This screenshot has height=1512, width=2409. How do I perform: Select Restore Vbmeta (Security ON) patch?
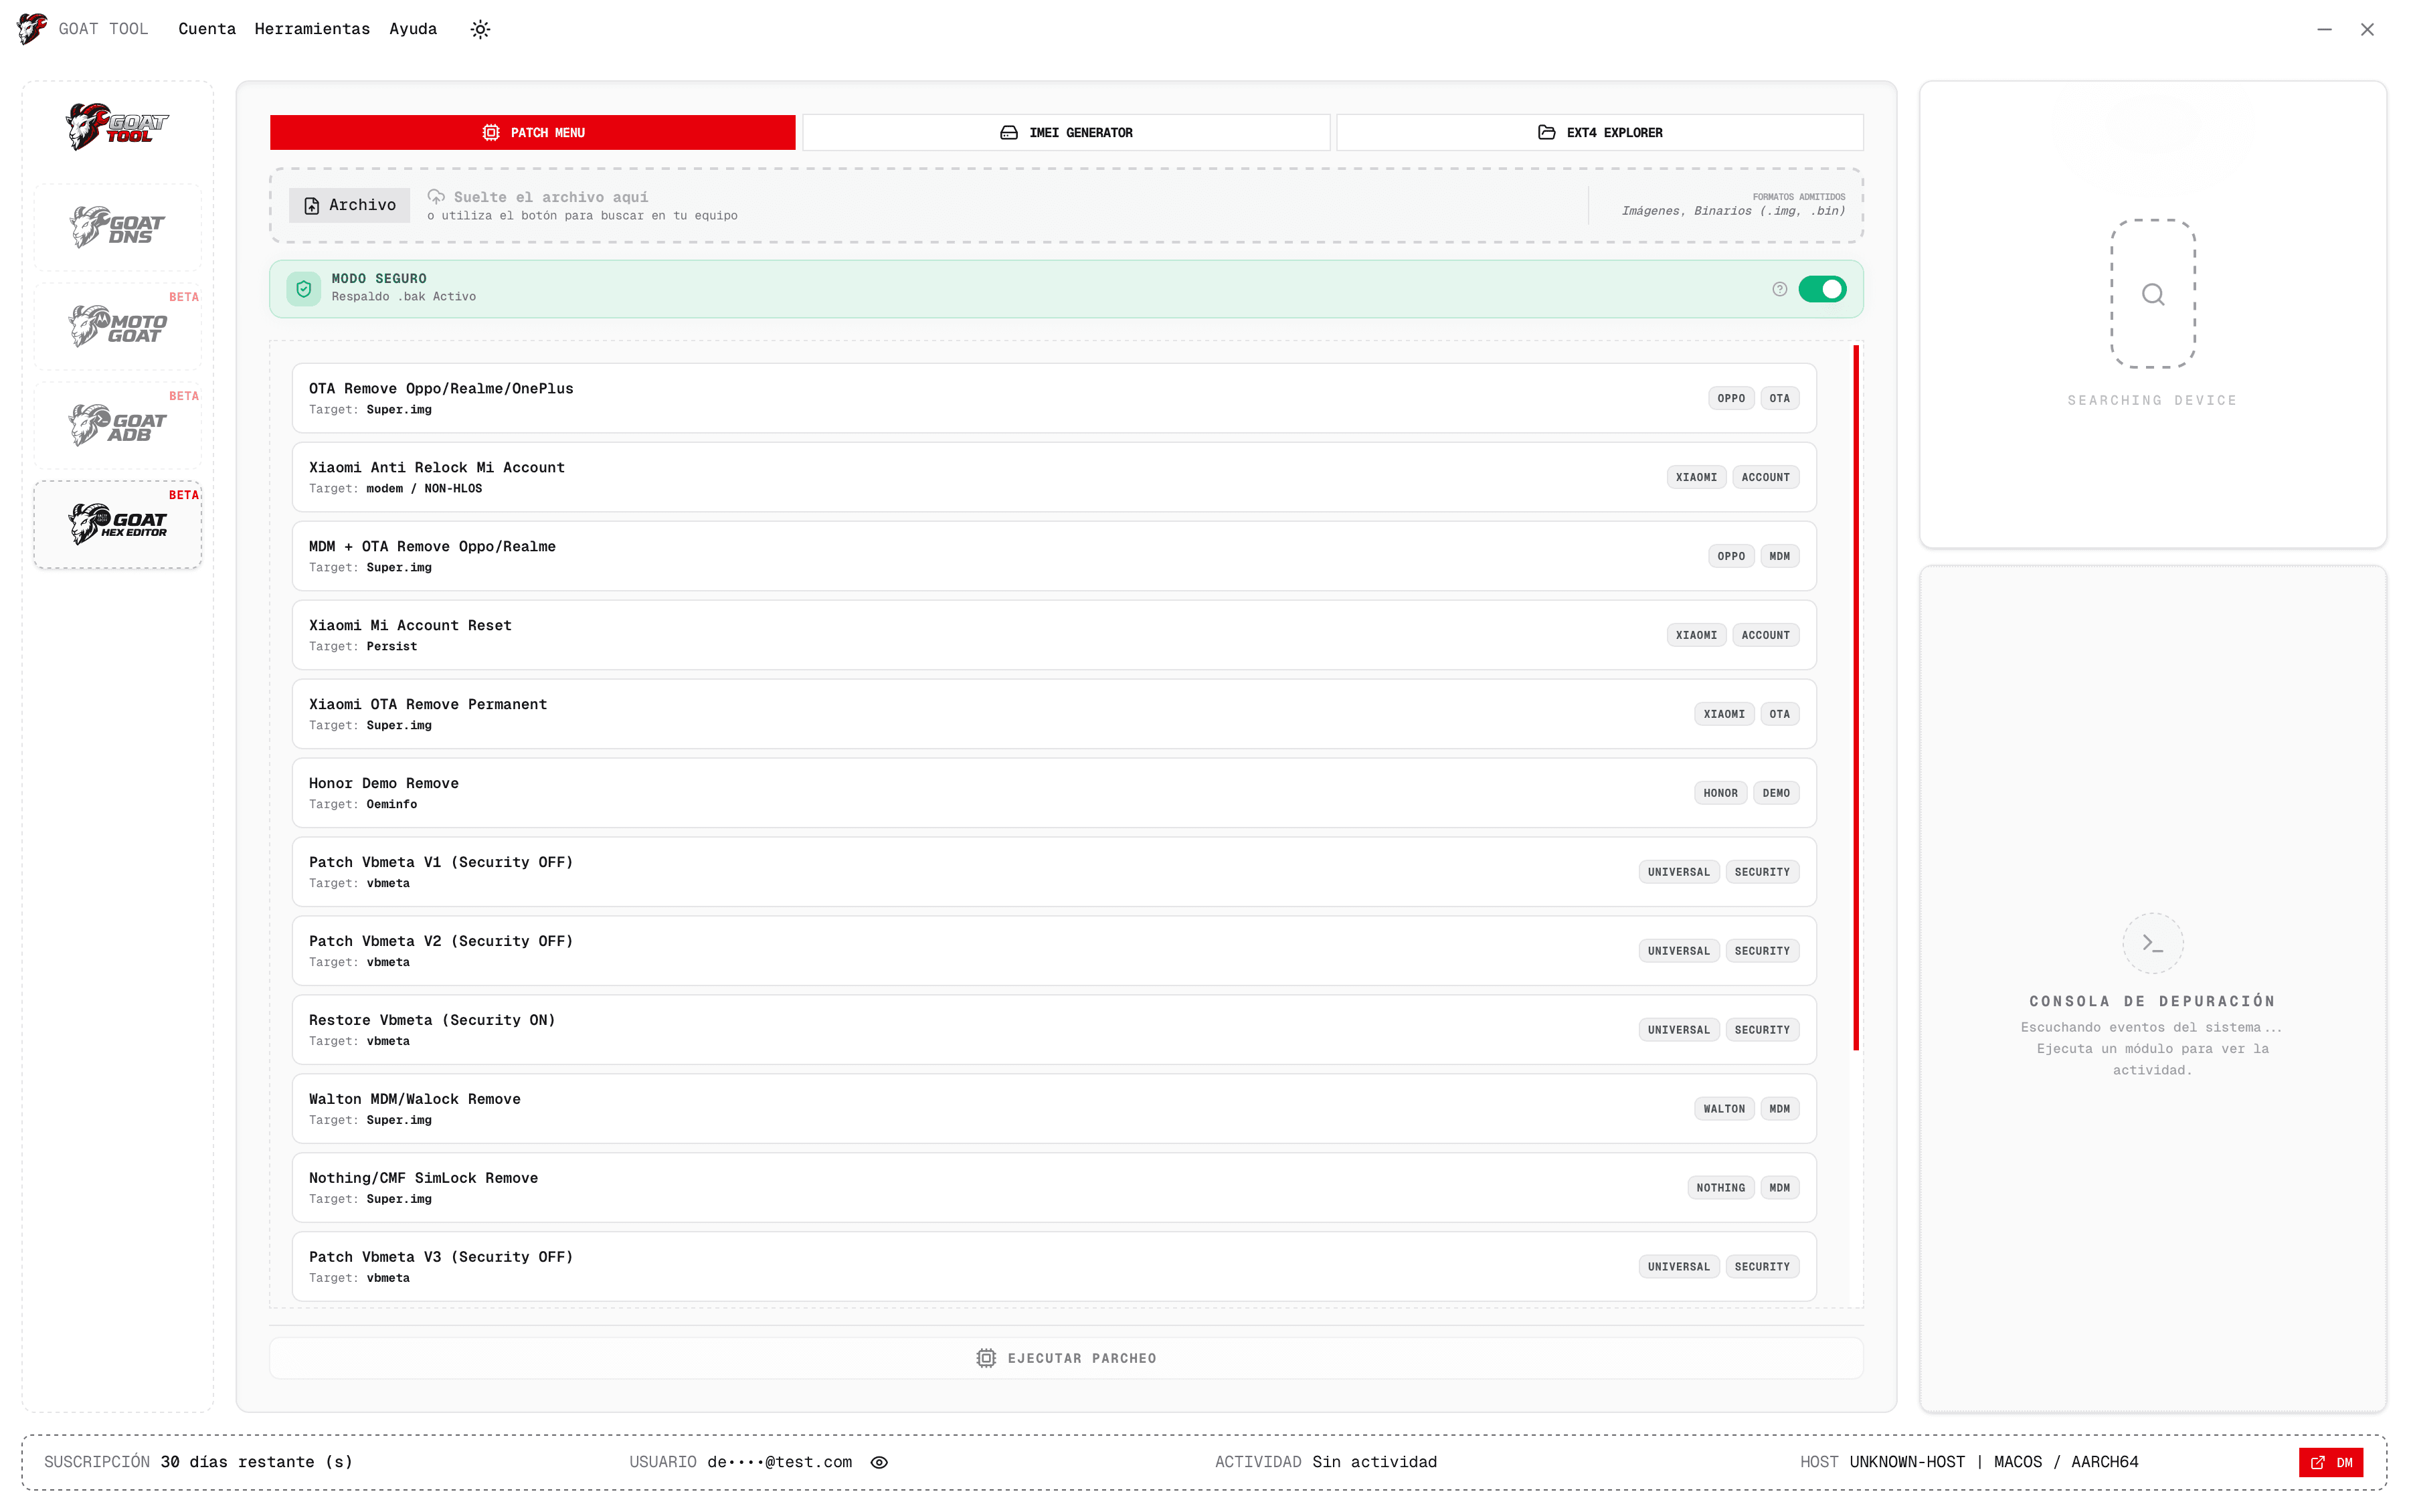tap(1054, 1030)
